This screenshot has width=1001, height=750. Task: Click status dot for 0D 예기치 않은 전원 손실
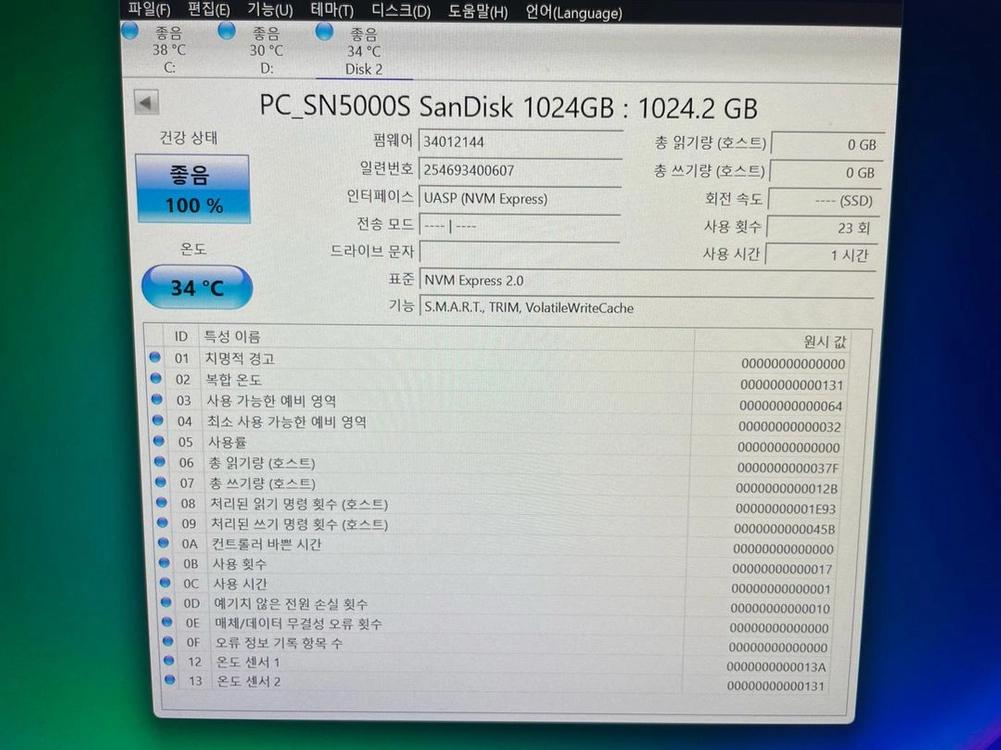click(x=166, y=602)
